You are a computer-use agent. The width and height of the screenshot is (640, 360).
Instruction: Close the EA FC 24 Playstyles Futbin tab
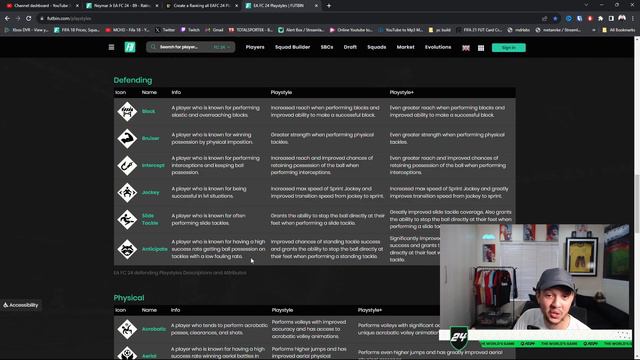(x=316, y=6)
